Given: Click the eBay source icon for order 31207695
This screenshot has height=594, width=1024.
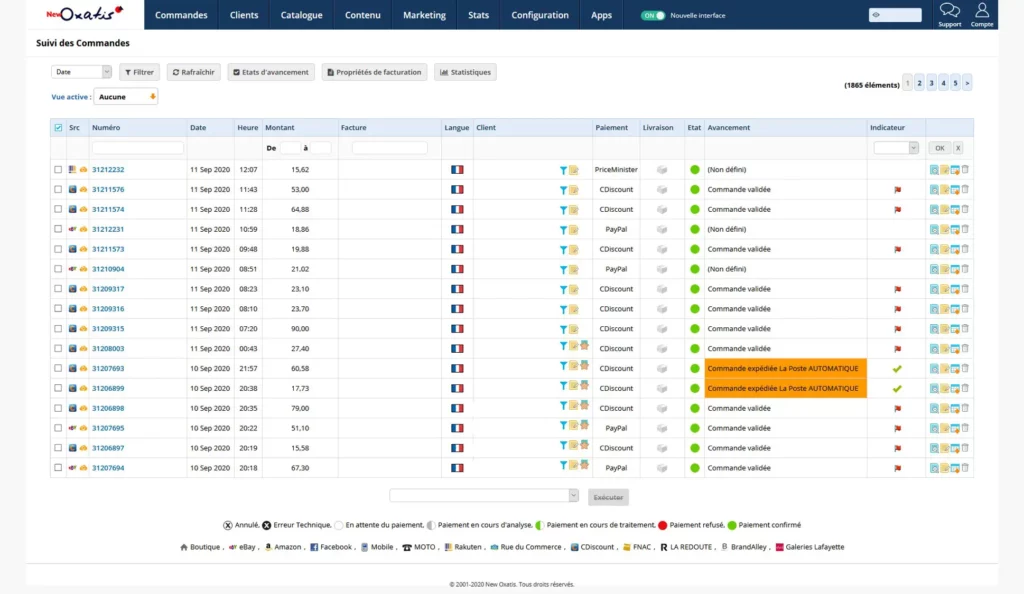Looking at the screenshot, I should pyautogui.click(x=72, y=428).
